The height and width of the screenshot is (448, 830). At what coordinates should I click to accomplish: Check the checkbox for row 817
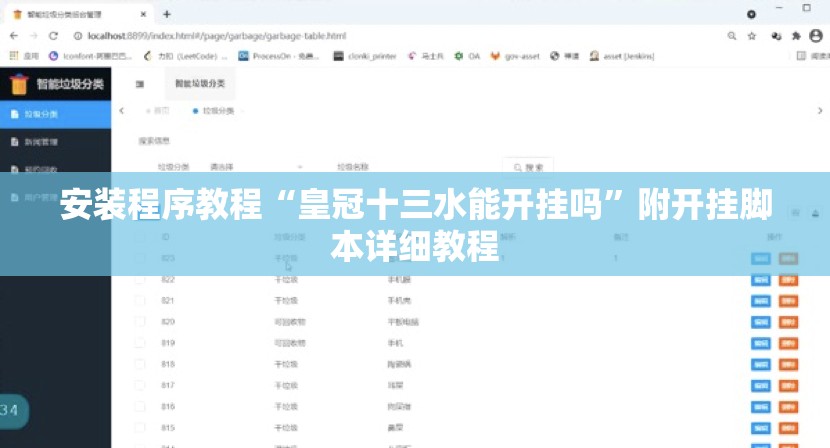pyautogui.click(x=140, y=386)
